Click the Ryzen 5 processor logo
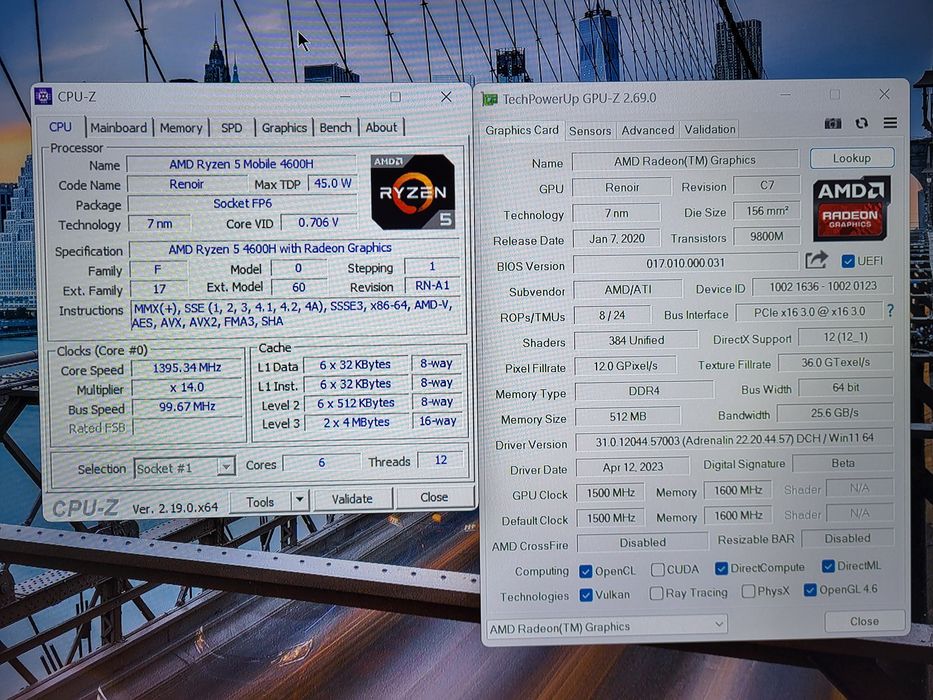The image size is (933, 700). [412, 192]
